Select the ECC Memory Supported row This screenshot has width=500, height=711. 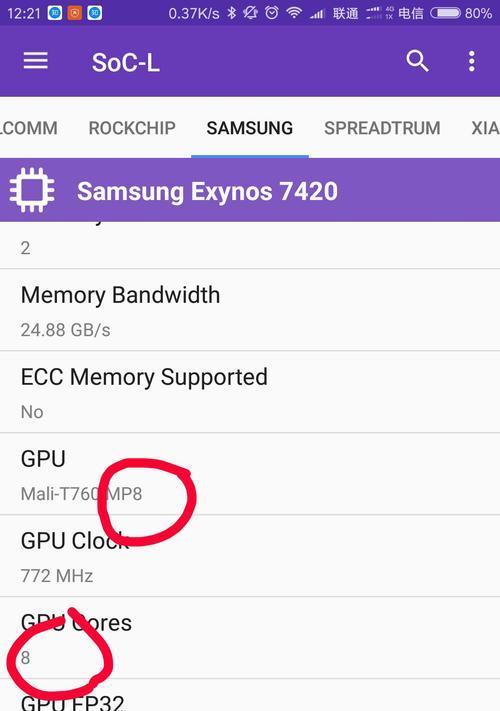pyautogui.click(x=250, y=392)
